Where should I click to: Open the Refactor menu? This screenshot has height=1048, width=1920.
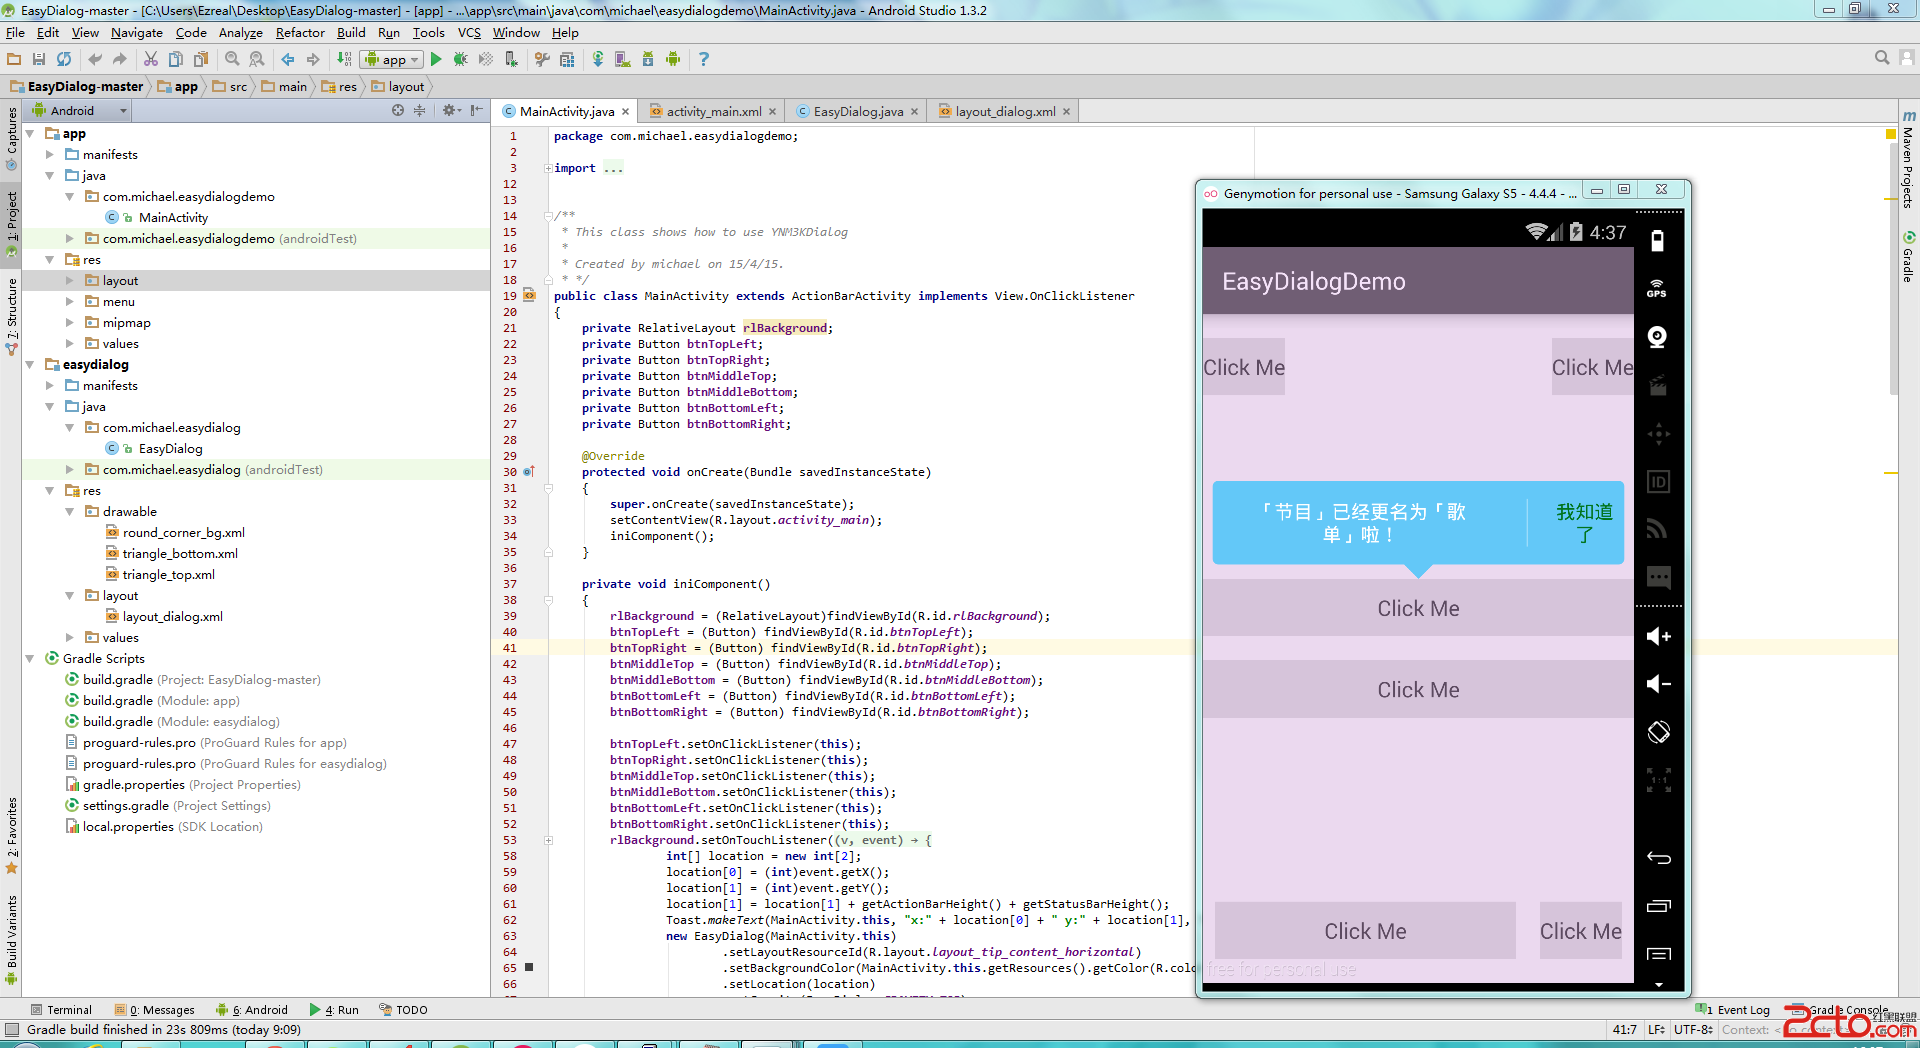[x=300, y=33]
